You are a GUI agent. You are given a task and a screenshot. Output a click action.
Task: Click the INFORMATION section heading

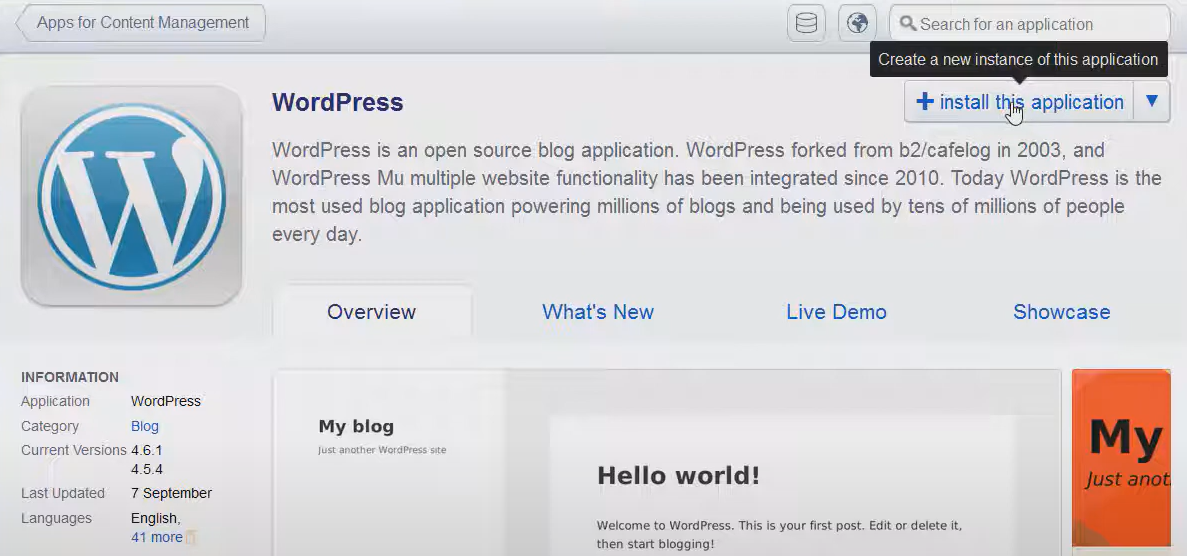click(x=70, y=377)
